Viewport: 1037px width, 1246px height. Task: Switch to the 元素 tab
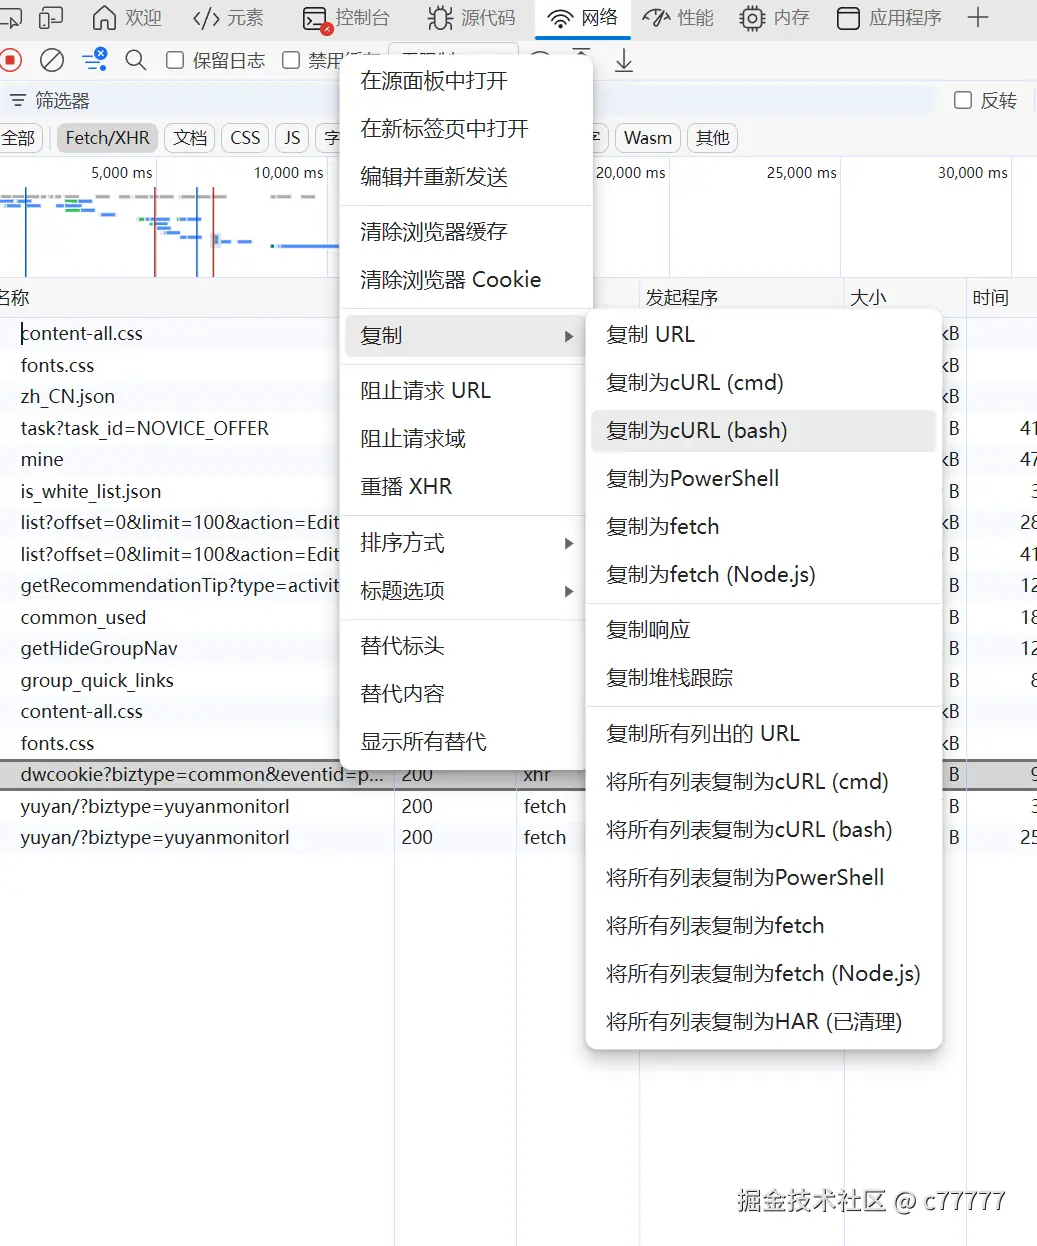[x=229, y=18]
